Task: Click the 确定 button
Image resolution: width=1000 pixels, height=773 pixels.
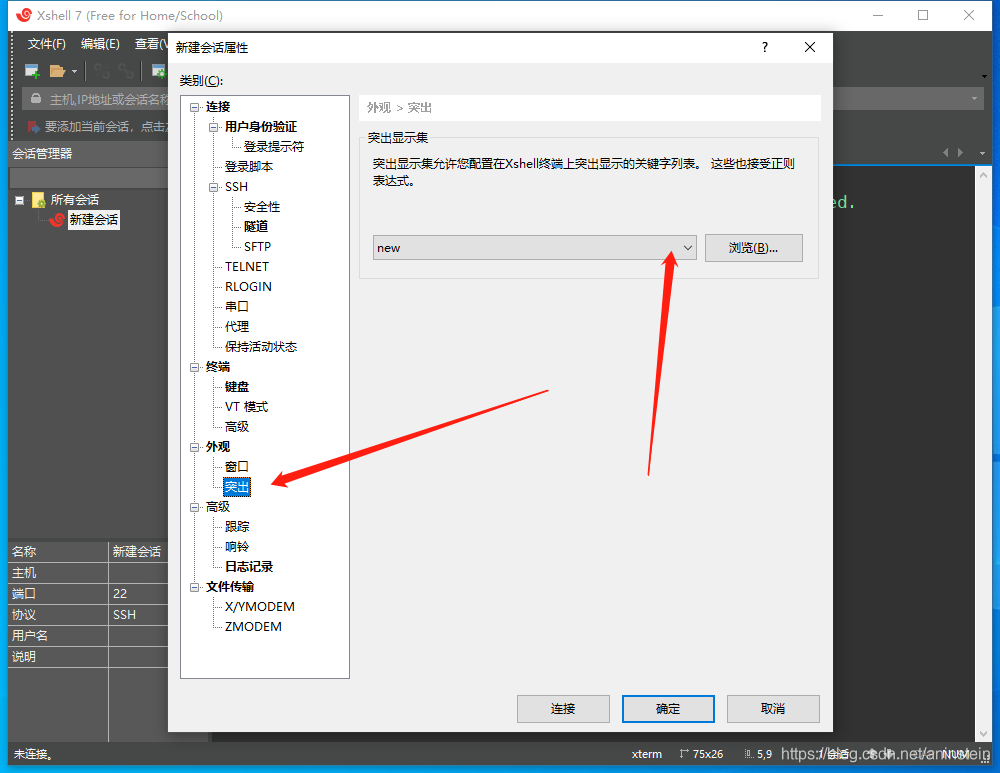Action: coord(668,709)
